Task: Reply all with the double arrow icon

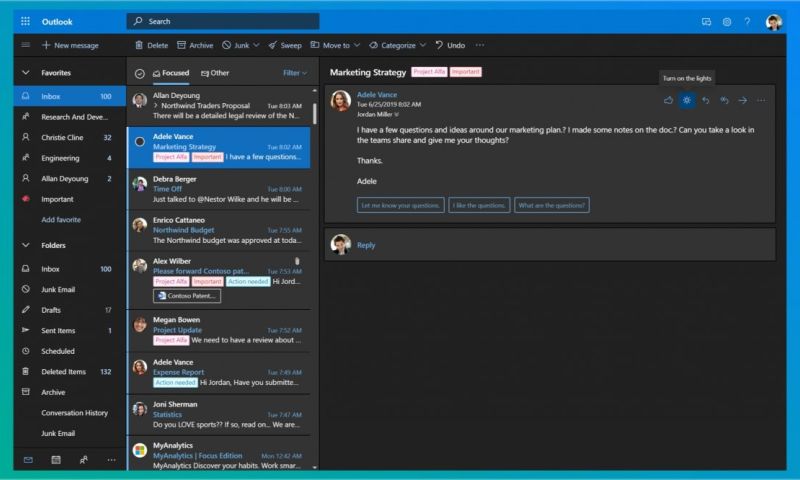Action: (724, 100)
